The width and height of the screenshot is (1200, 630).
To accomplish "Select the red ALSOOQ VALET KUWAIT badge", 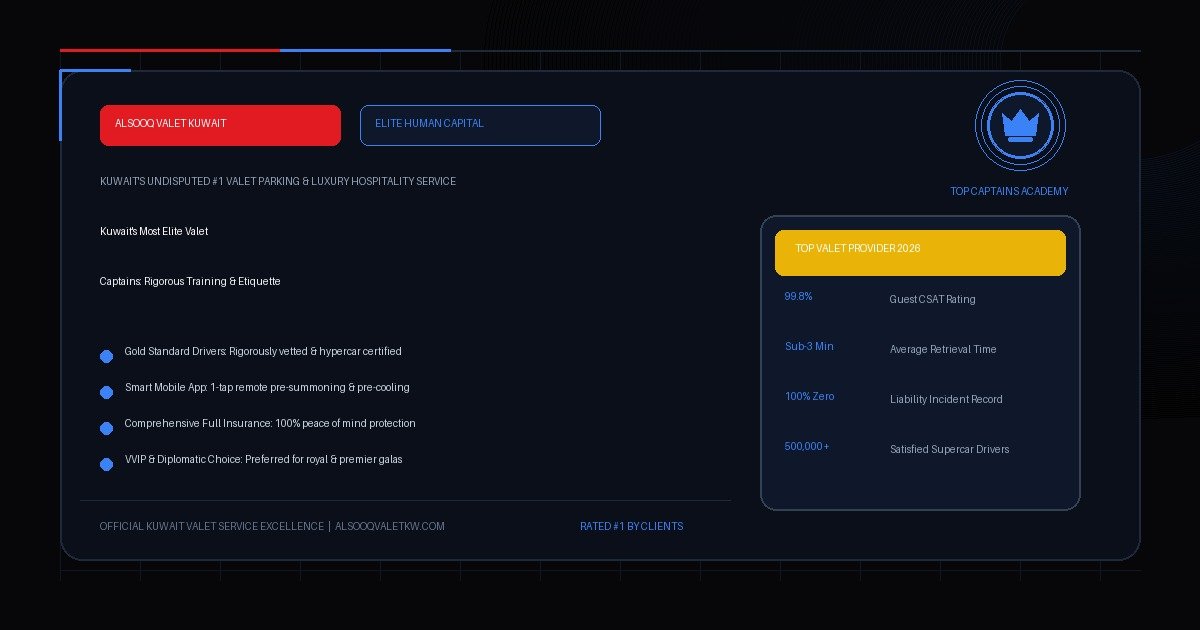I will coord(220,125).
